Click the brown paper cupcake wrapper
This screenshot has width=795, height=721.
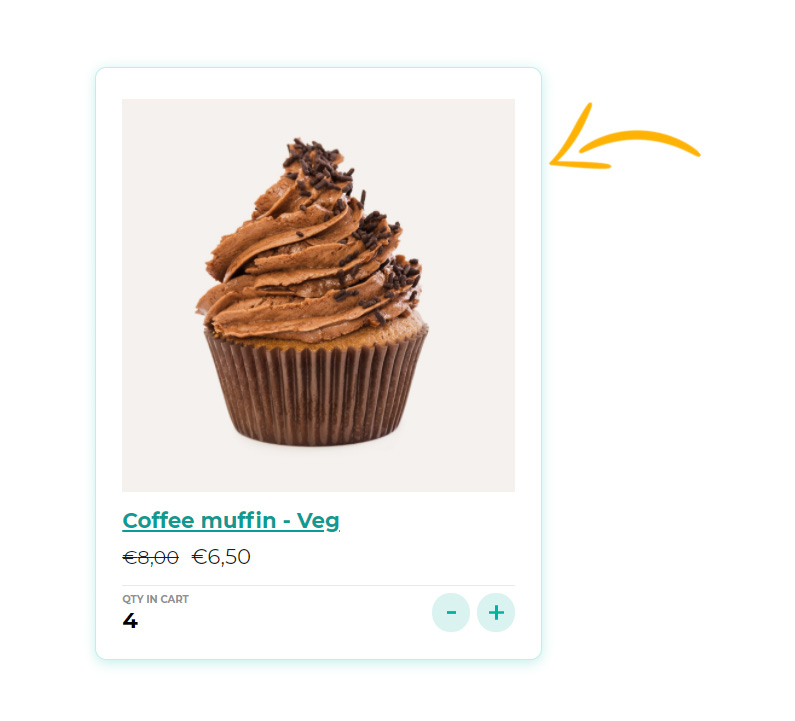tap(316, 390)
